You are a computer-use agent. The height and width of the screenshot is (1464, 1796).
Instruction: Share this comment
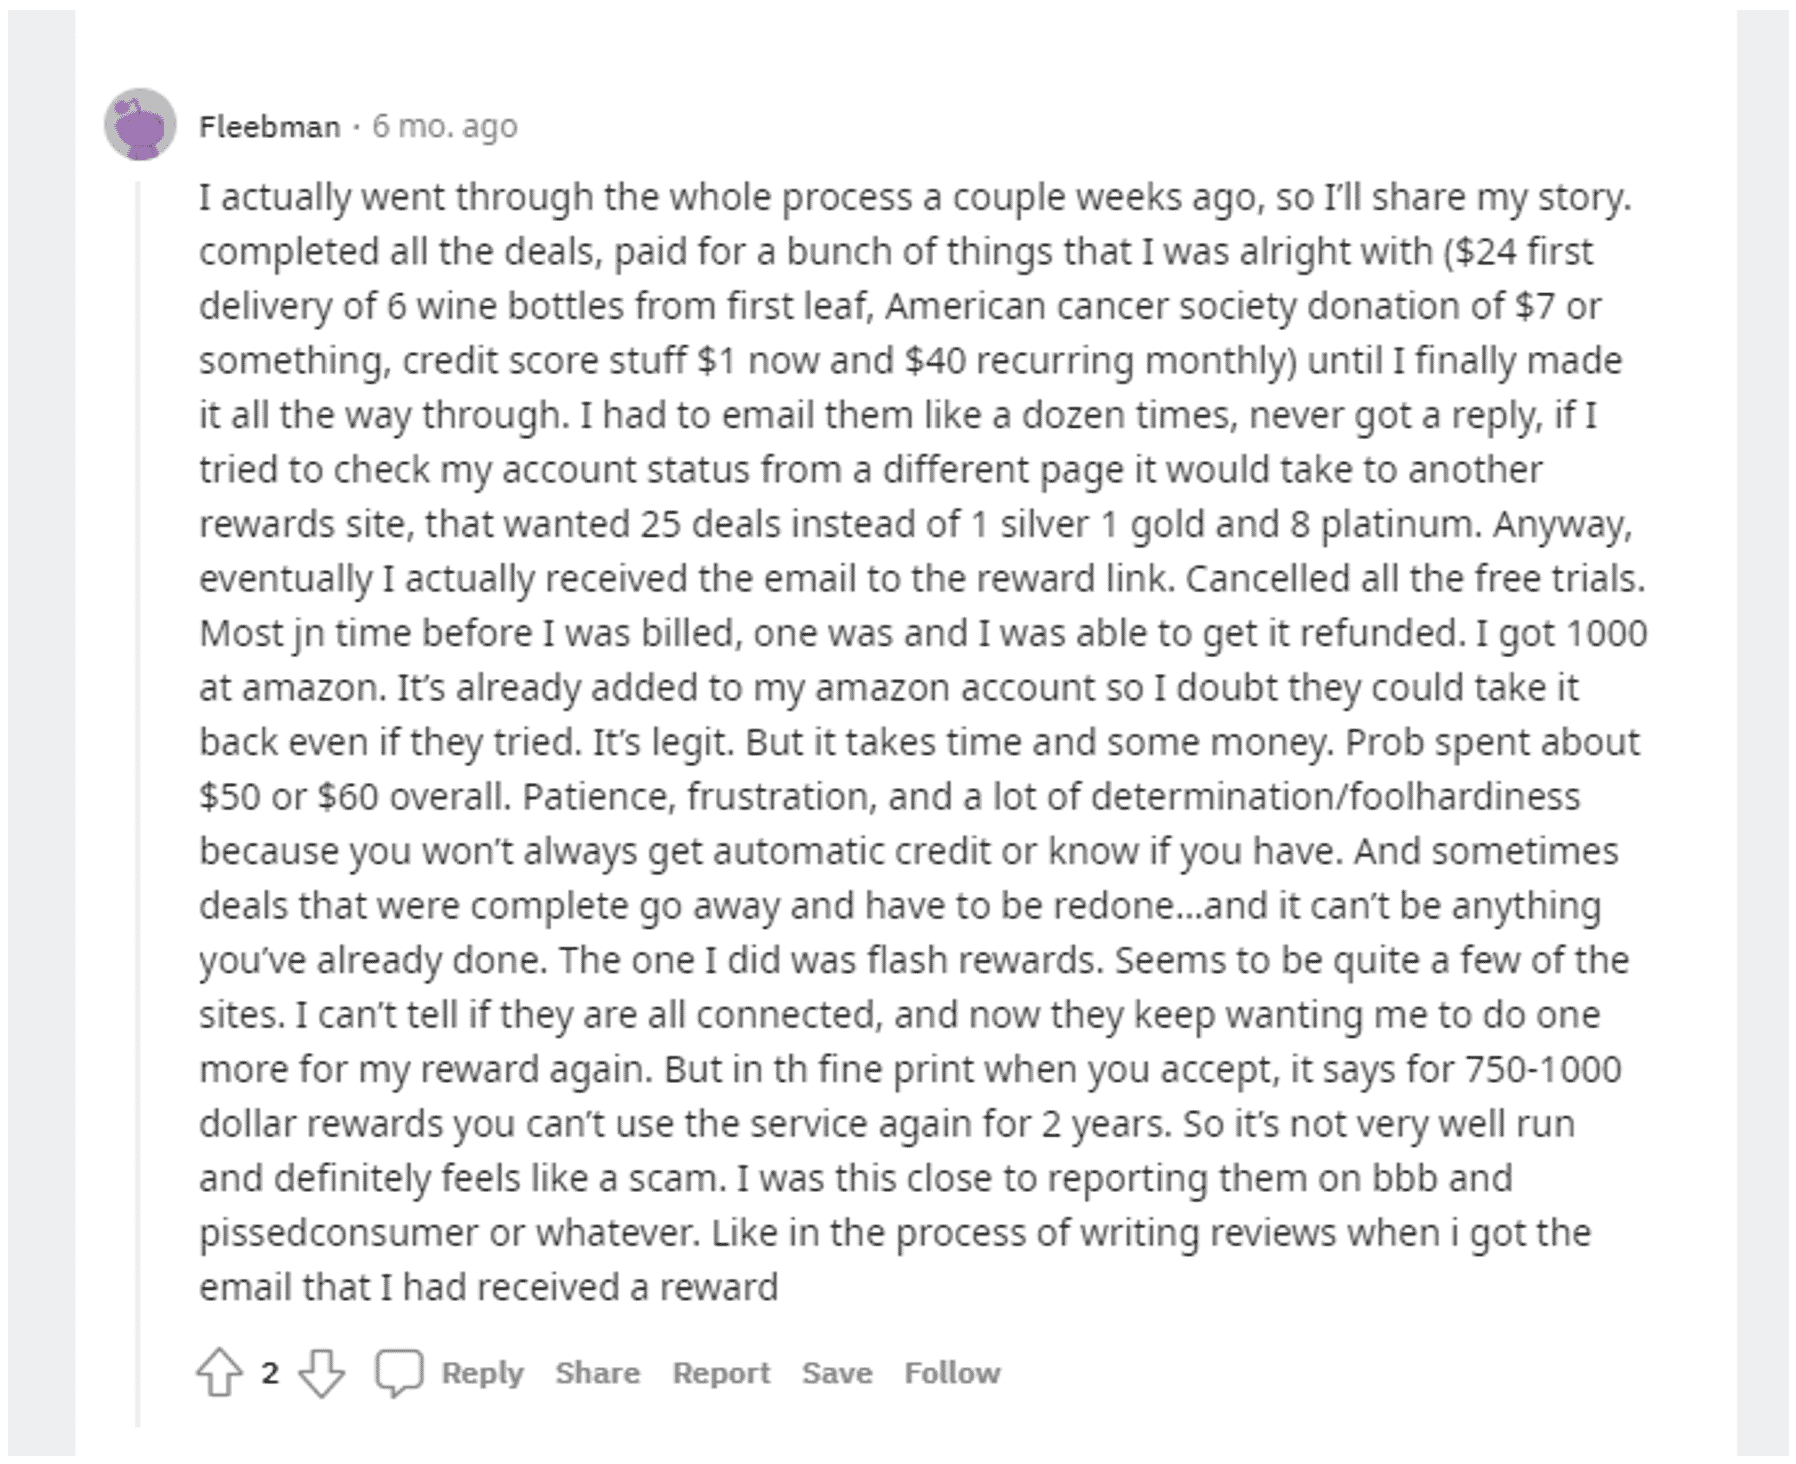click(597, 1373)
